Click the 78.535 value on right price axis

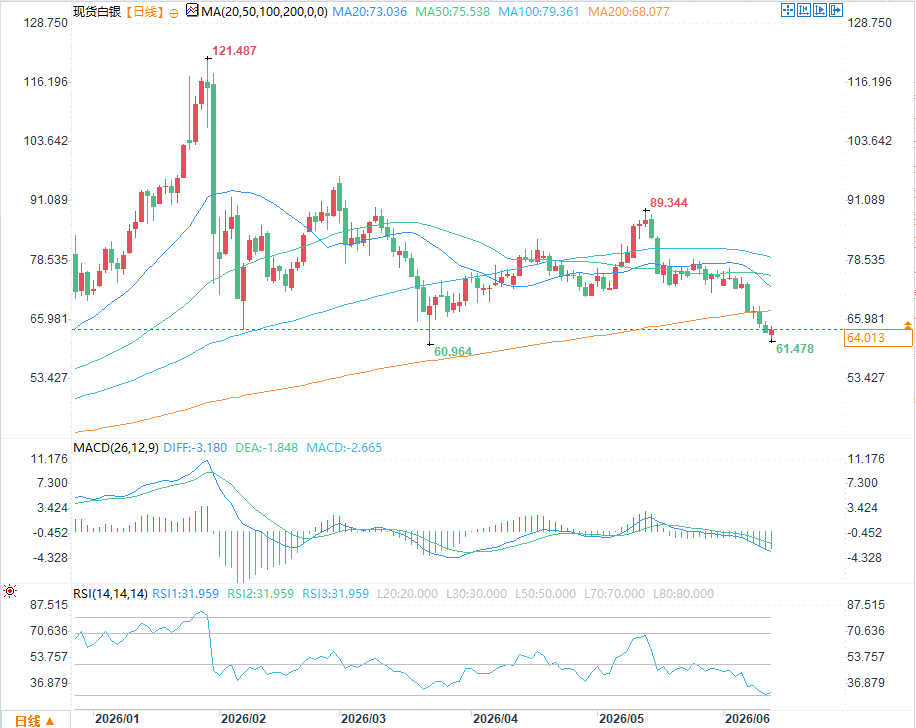(x=866, y=259)
